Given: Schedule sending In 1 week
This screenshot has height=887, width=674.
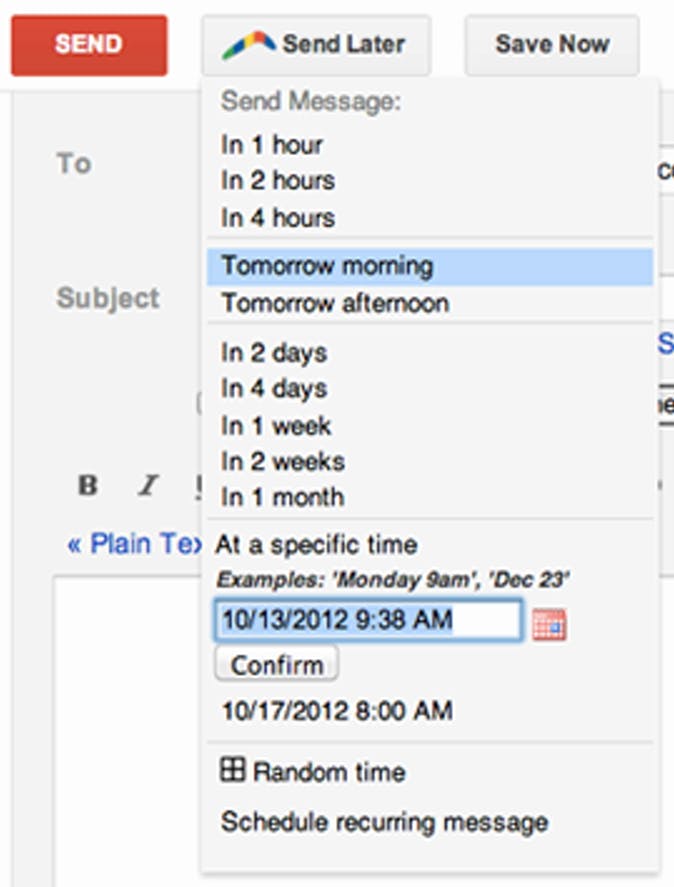Looking at the screenshot, I should coord(276,425).
